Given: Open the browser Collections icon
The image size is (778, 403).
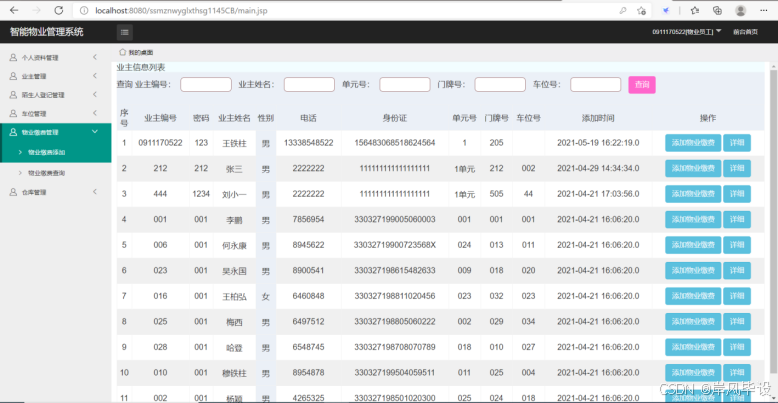Looking at the screenshot, I should pos(717,10).
